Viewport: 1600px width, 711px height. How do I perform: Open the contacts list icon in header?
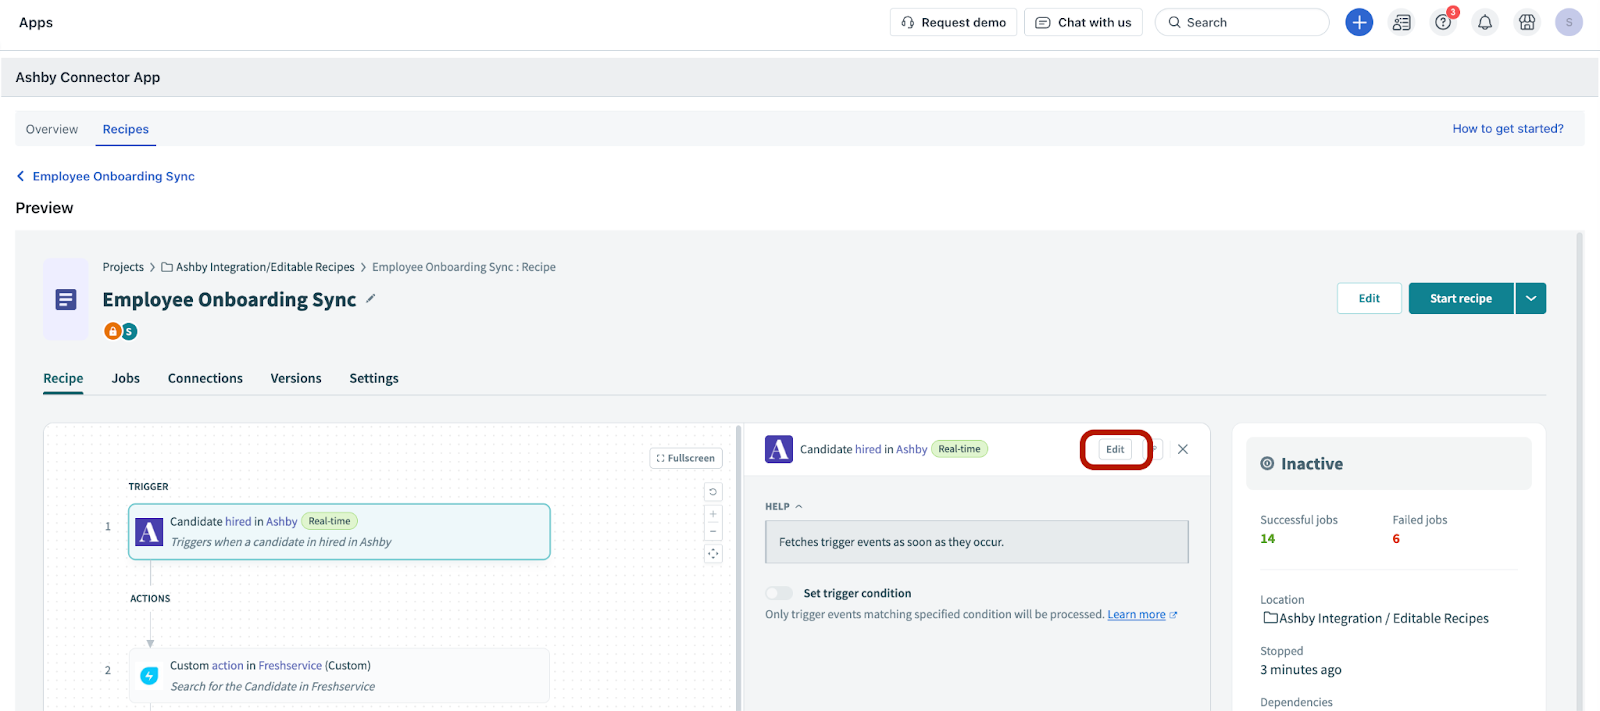[x=1401, y=22]
